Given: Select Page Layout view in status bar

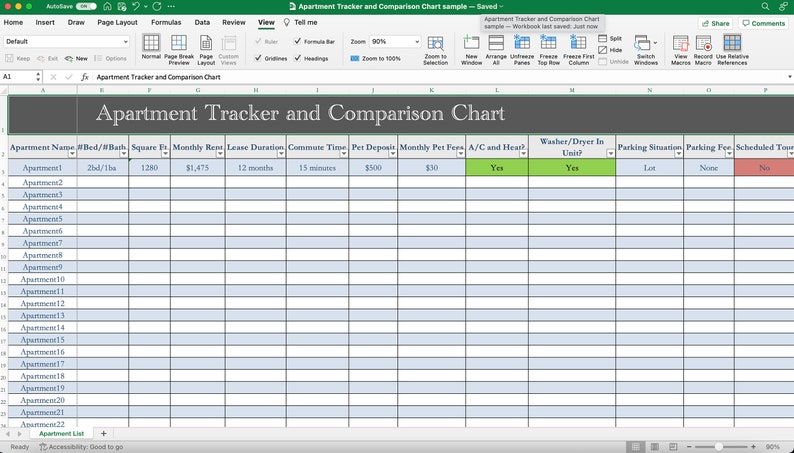Looking at the screenshot, I should 654,447.
